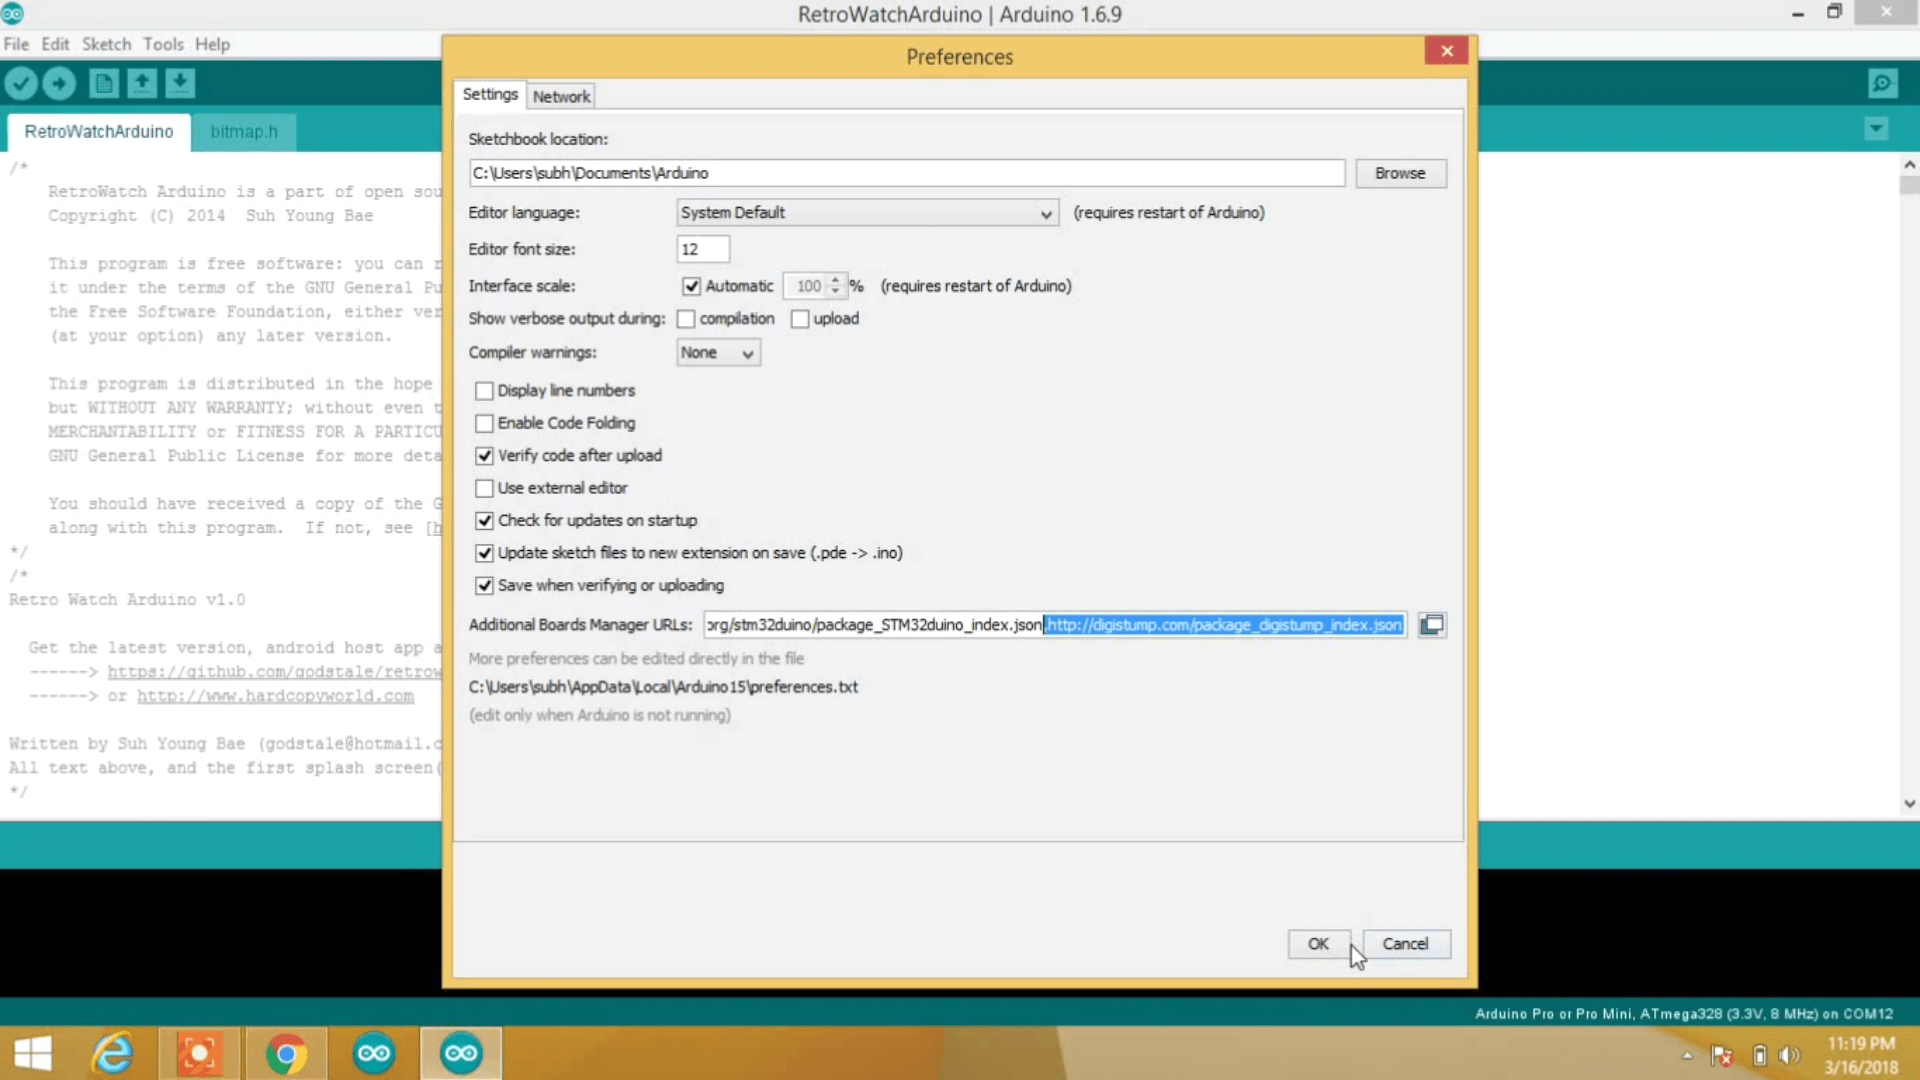Click the editor vertical scrollbar down arrow
The height and width of the screenshot is (1080, 1920).
[x=1909, y=803]
